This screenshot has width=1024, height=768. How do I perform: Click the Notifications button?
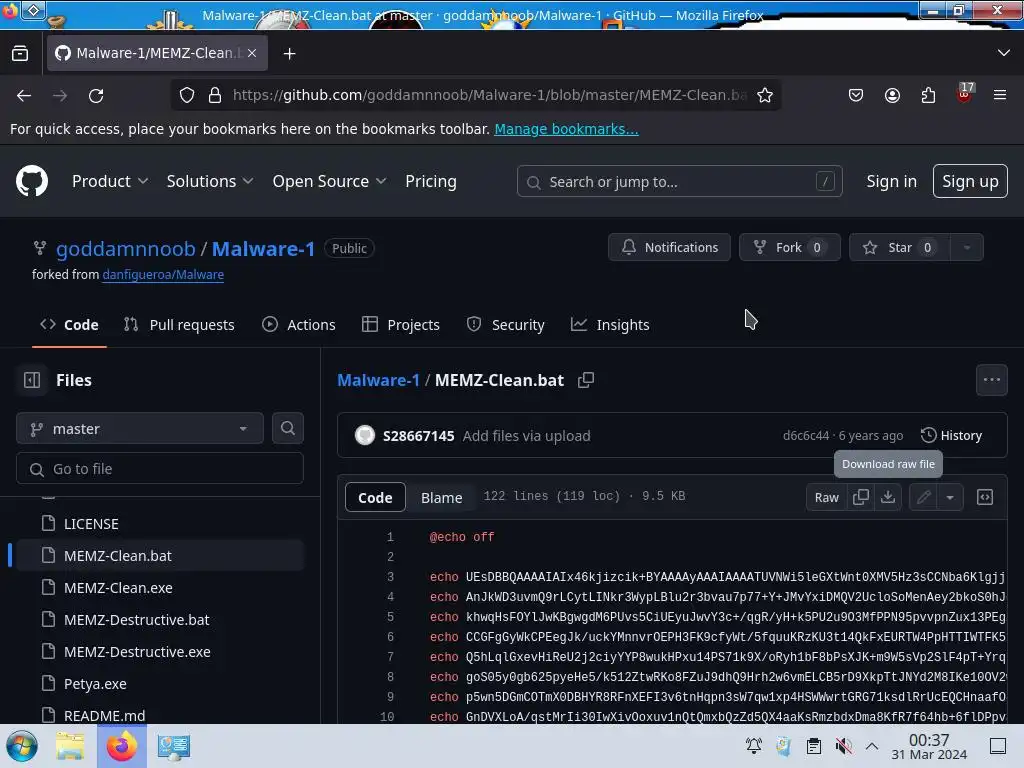tap(669, 248)
